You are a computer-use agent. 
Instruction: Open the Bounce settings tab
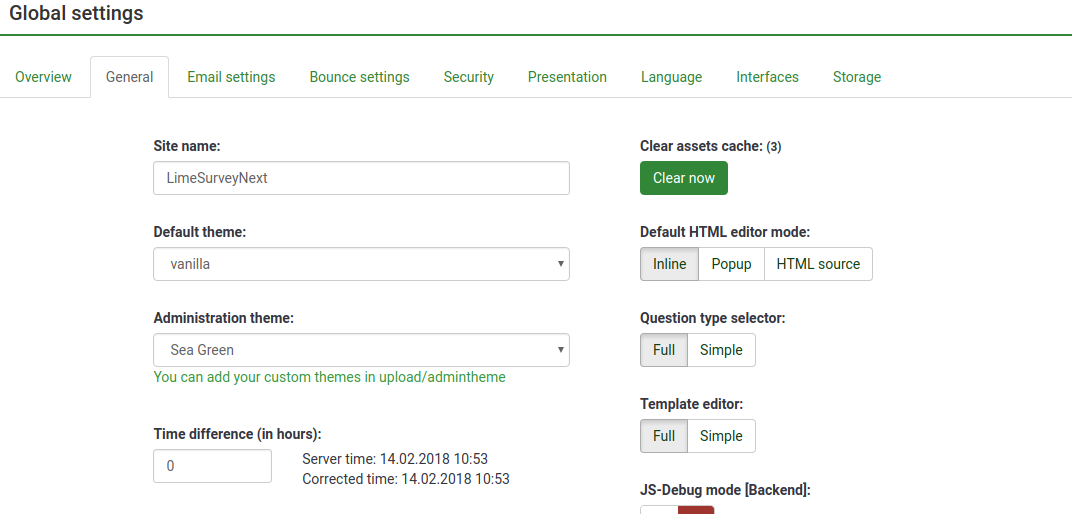[x=359, y=77]
